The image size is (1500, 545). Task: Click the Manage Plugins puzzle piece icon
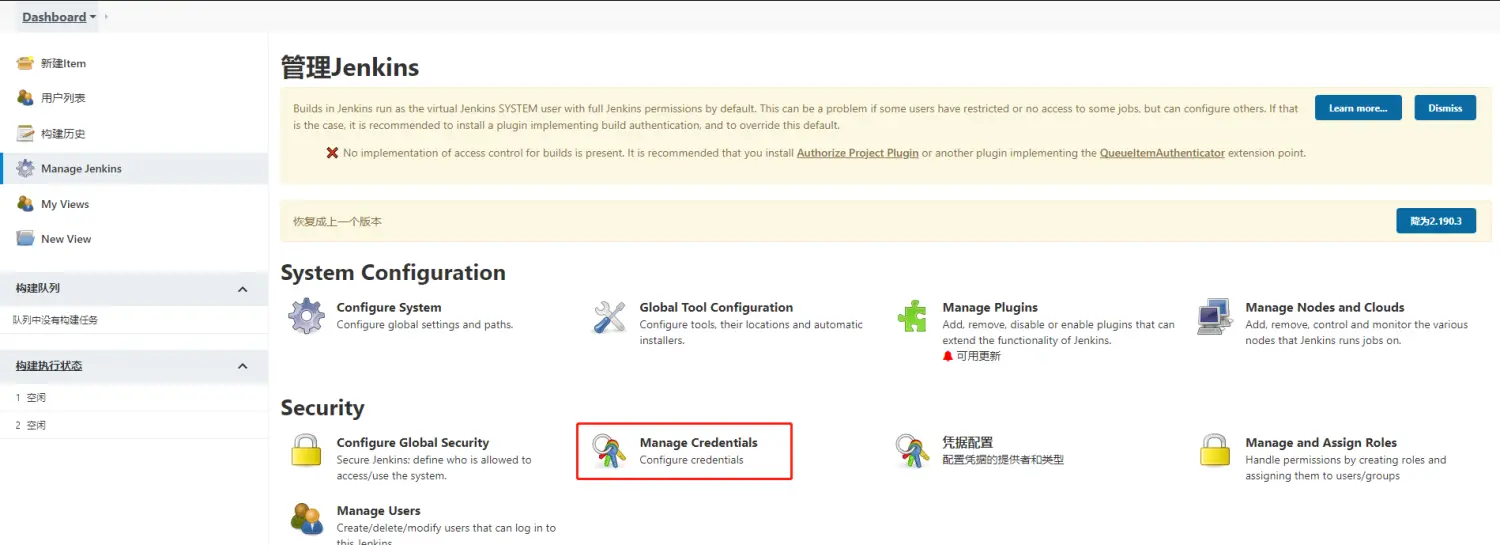pos(912,316)
